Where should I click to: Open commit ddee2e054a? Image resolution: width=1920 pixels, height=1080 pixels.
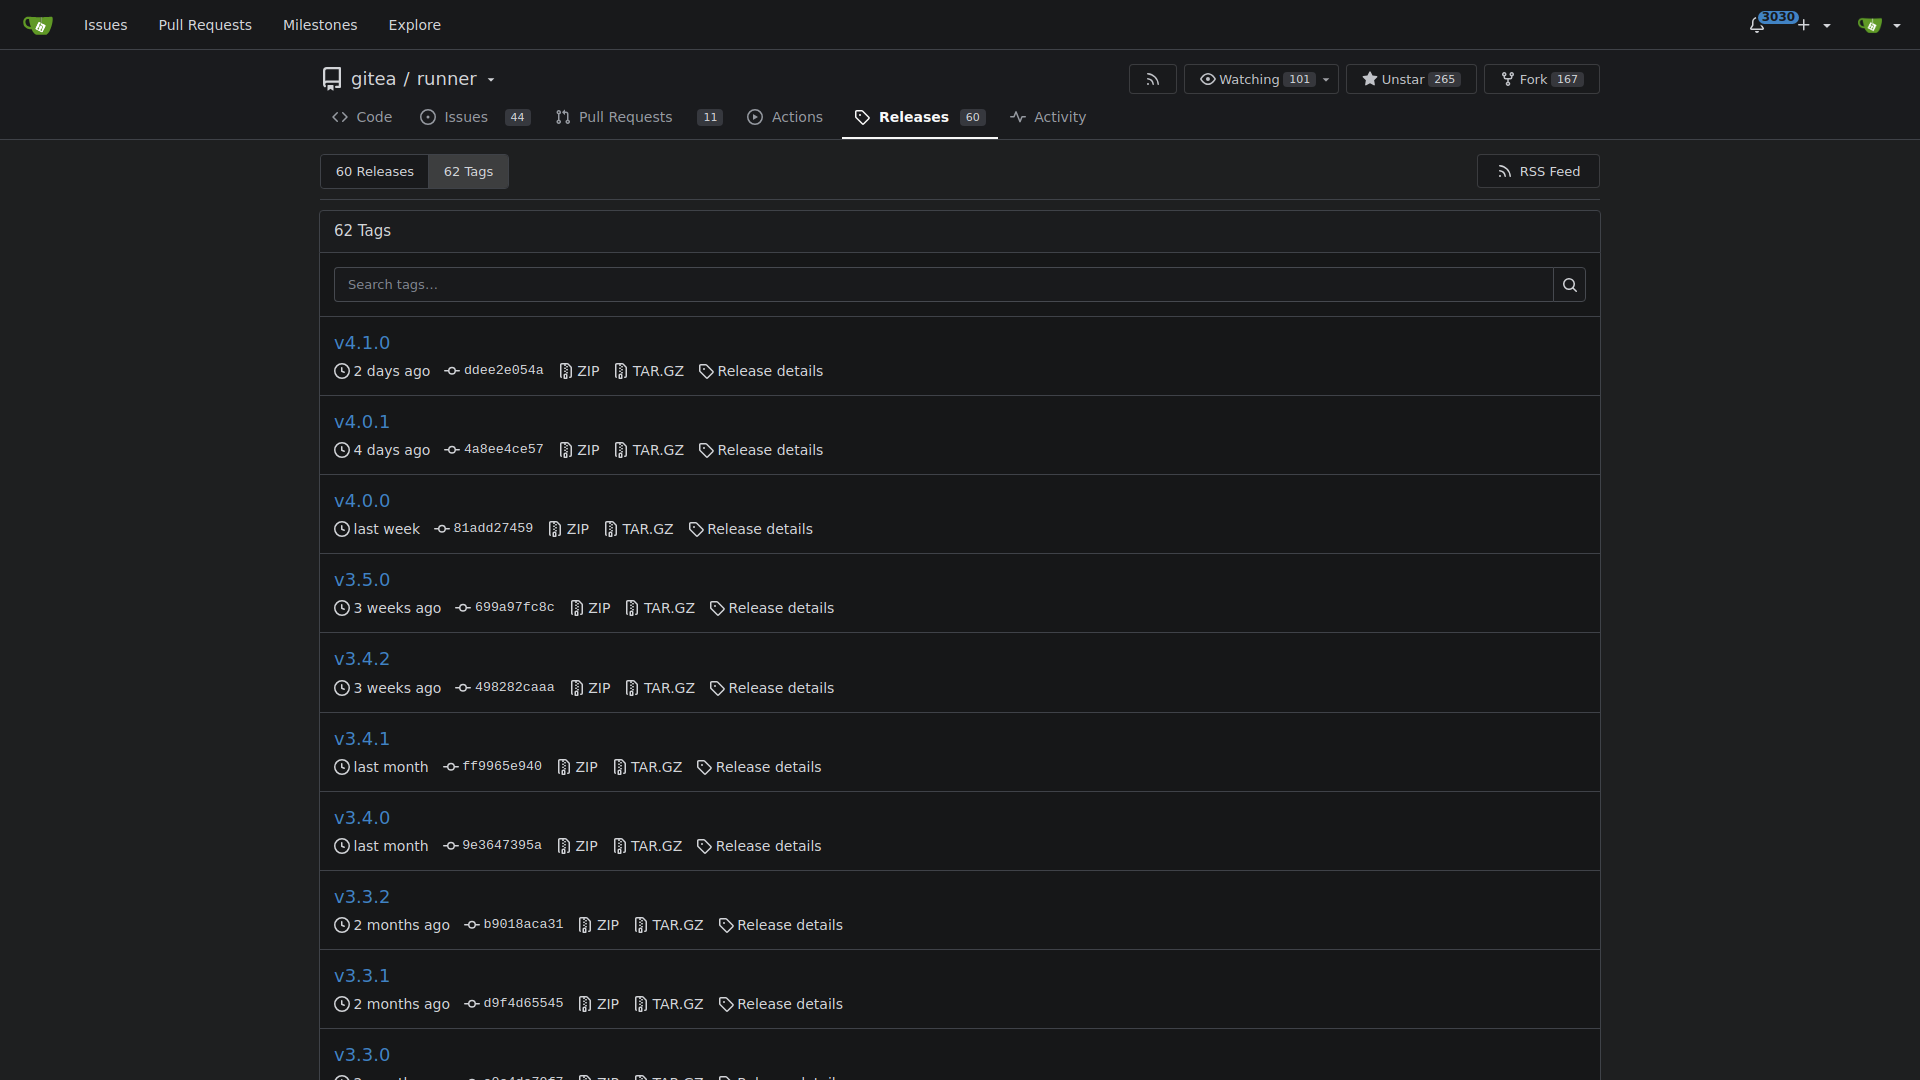pos(494,371)
